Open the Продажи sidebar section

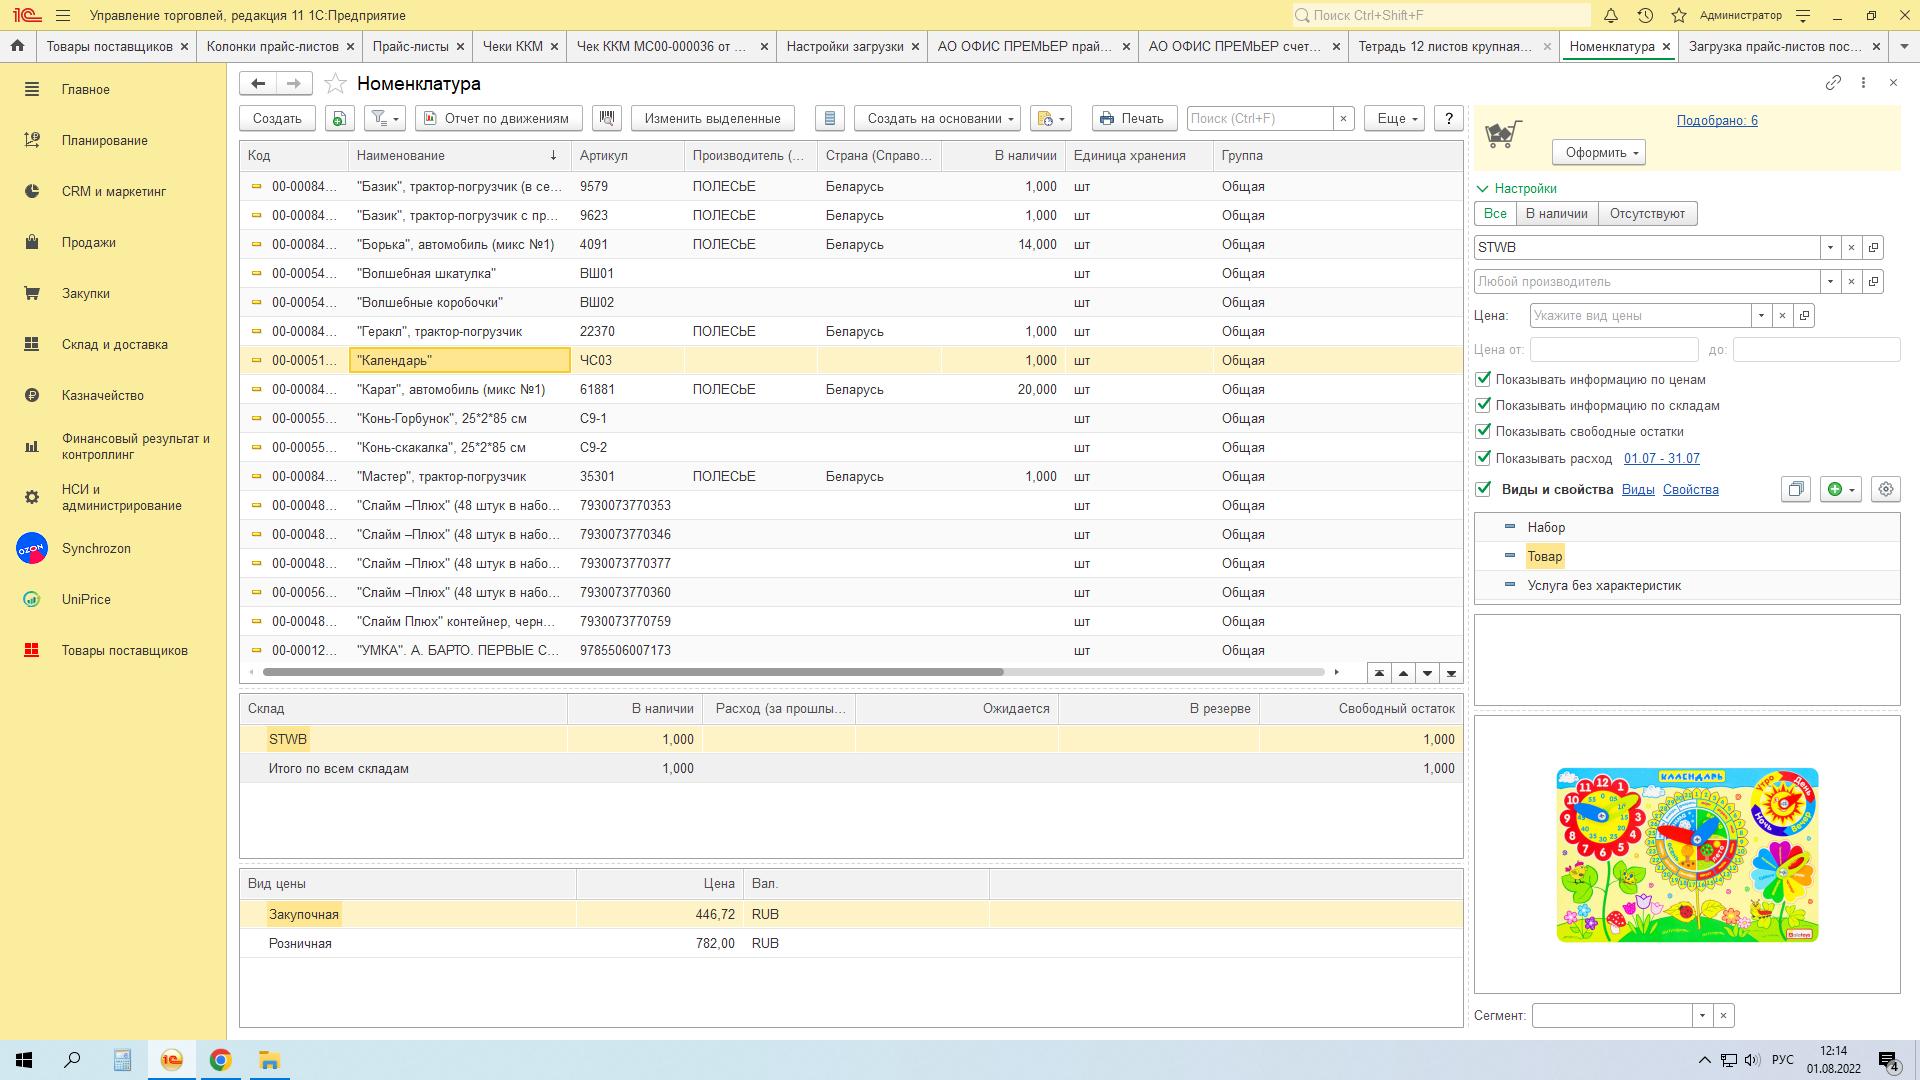(x=88, y=242)
